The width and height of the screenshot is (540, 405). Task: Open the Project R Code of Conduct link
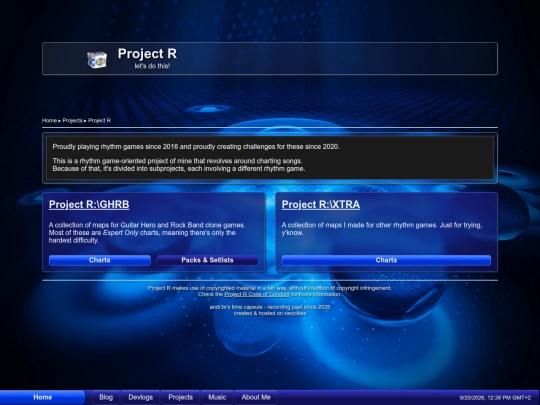257,294
